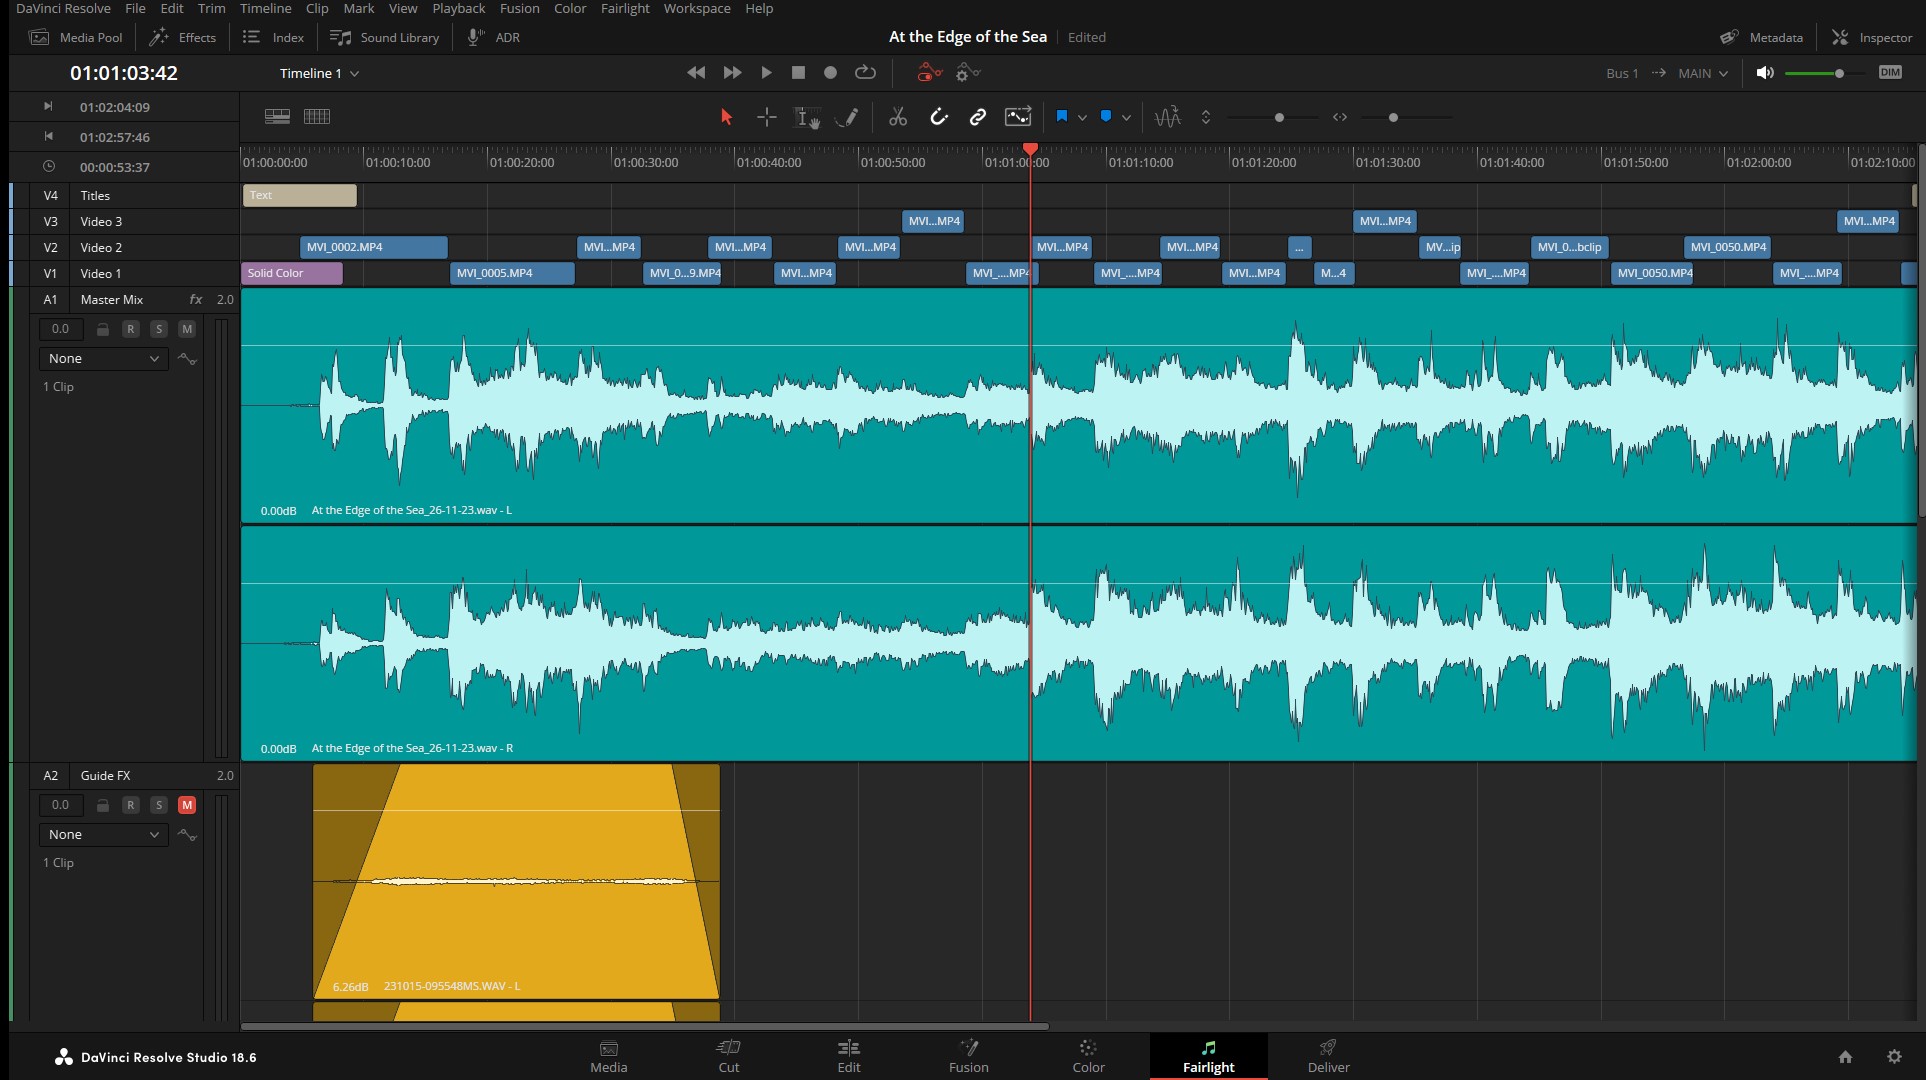Adjust the horizontal zoom slider

pos(1408,117)
